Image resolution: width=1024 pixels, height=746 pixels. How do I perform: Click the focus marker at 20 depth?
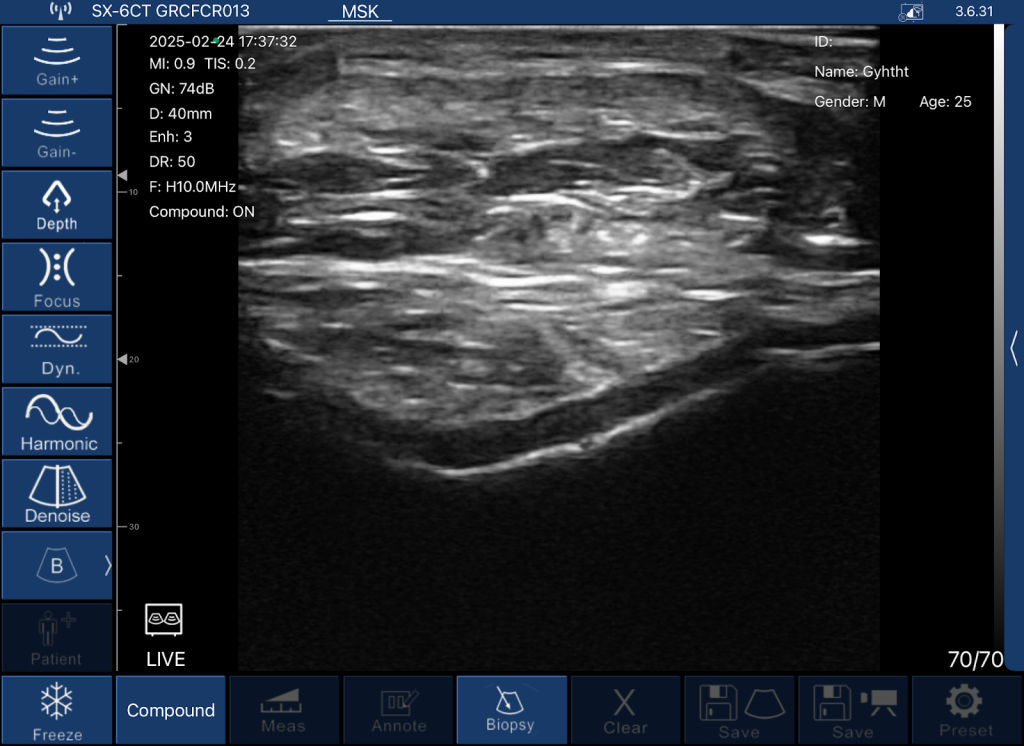pos(122,359)
